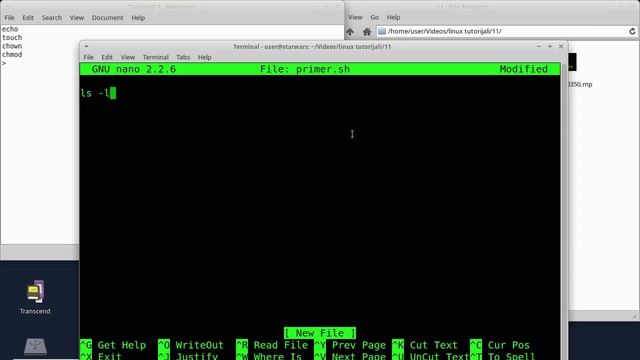Open Help menu in File Manager
Viewport: 640px width, 360px height.
[393, 17]
